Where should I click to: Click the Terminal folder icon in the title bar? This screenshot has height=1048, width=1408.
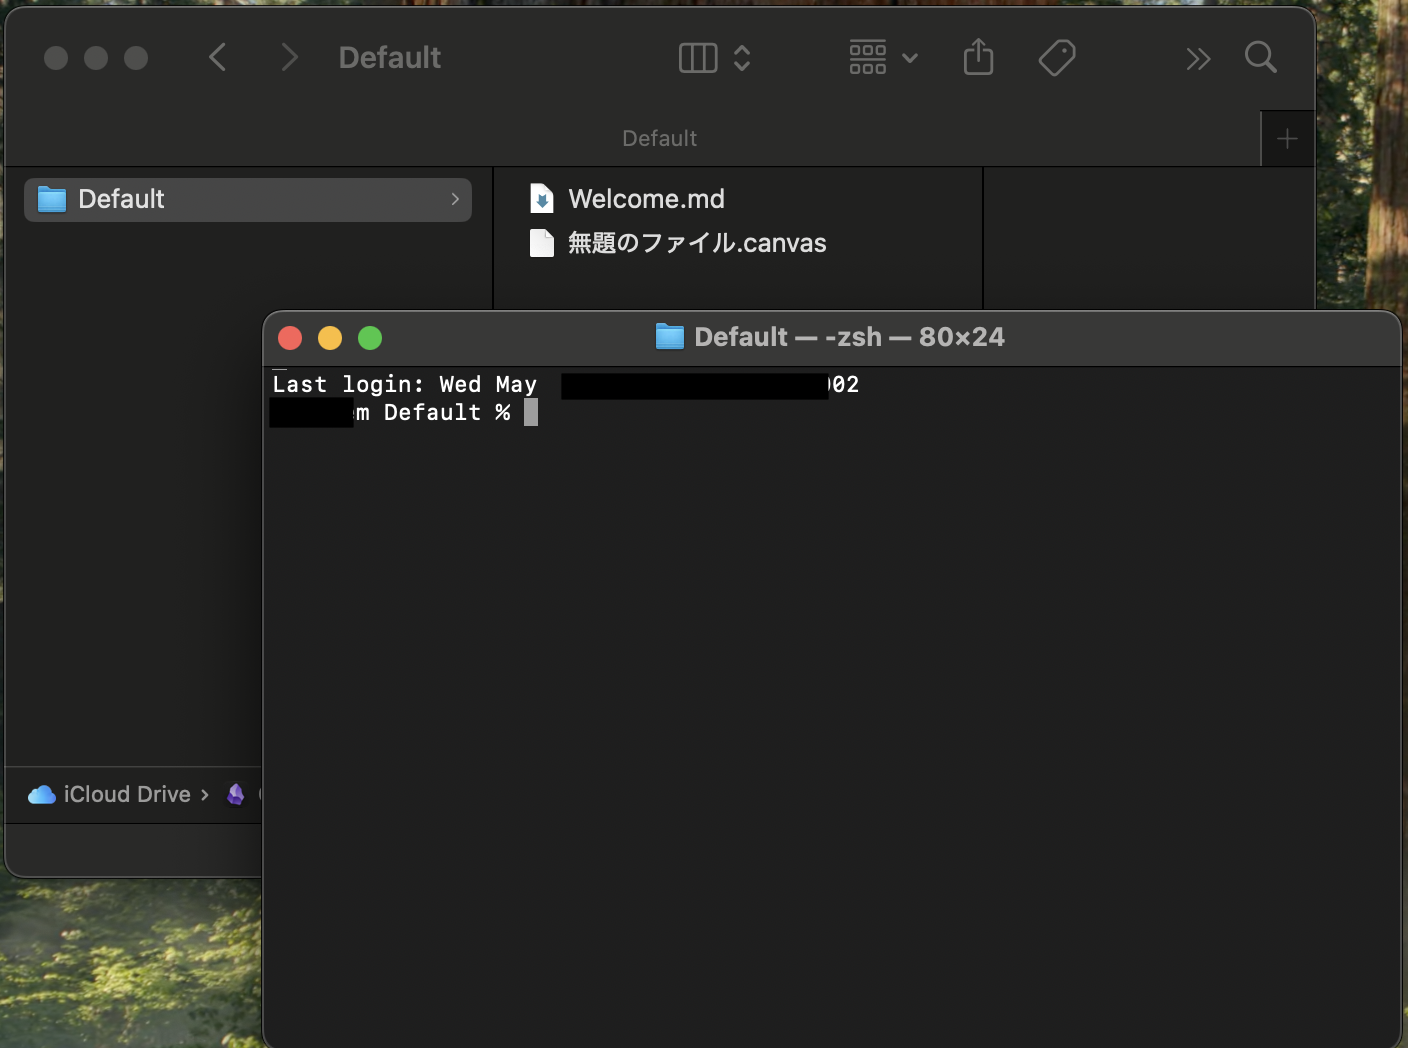(668, 336)
